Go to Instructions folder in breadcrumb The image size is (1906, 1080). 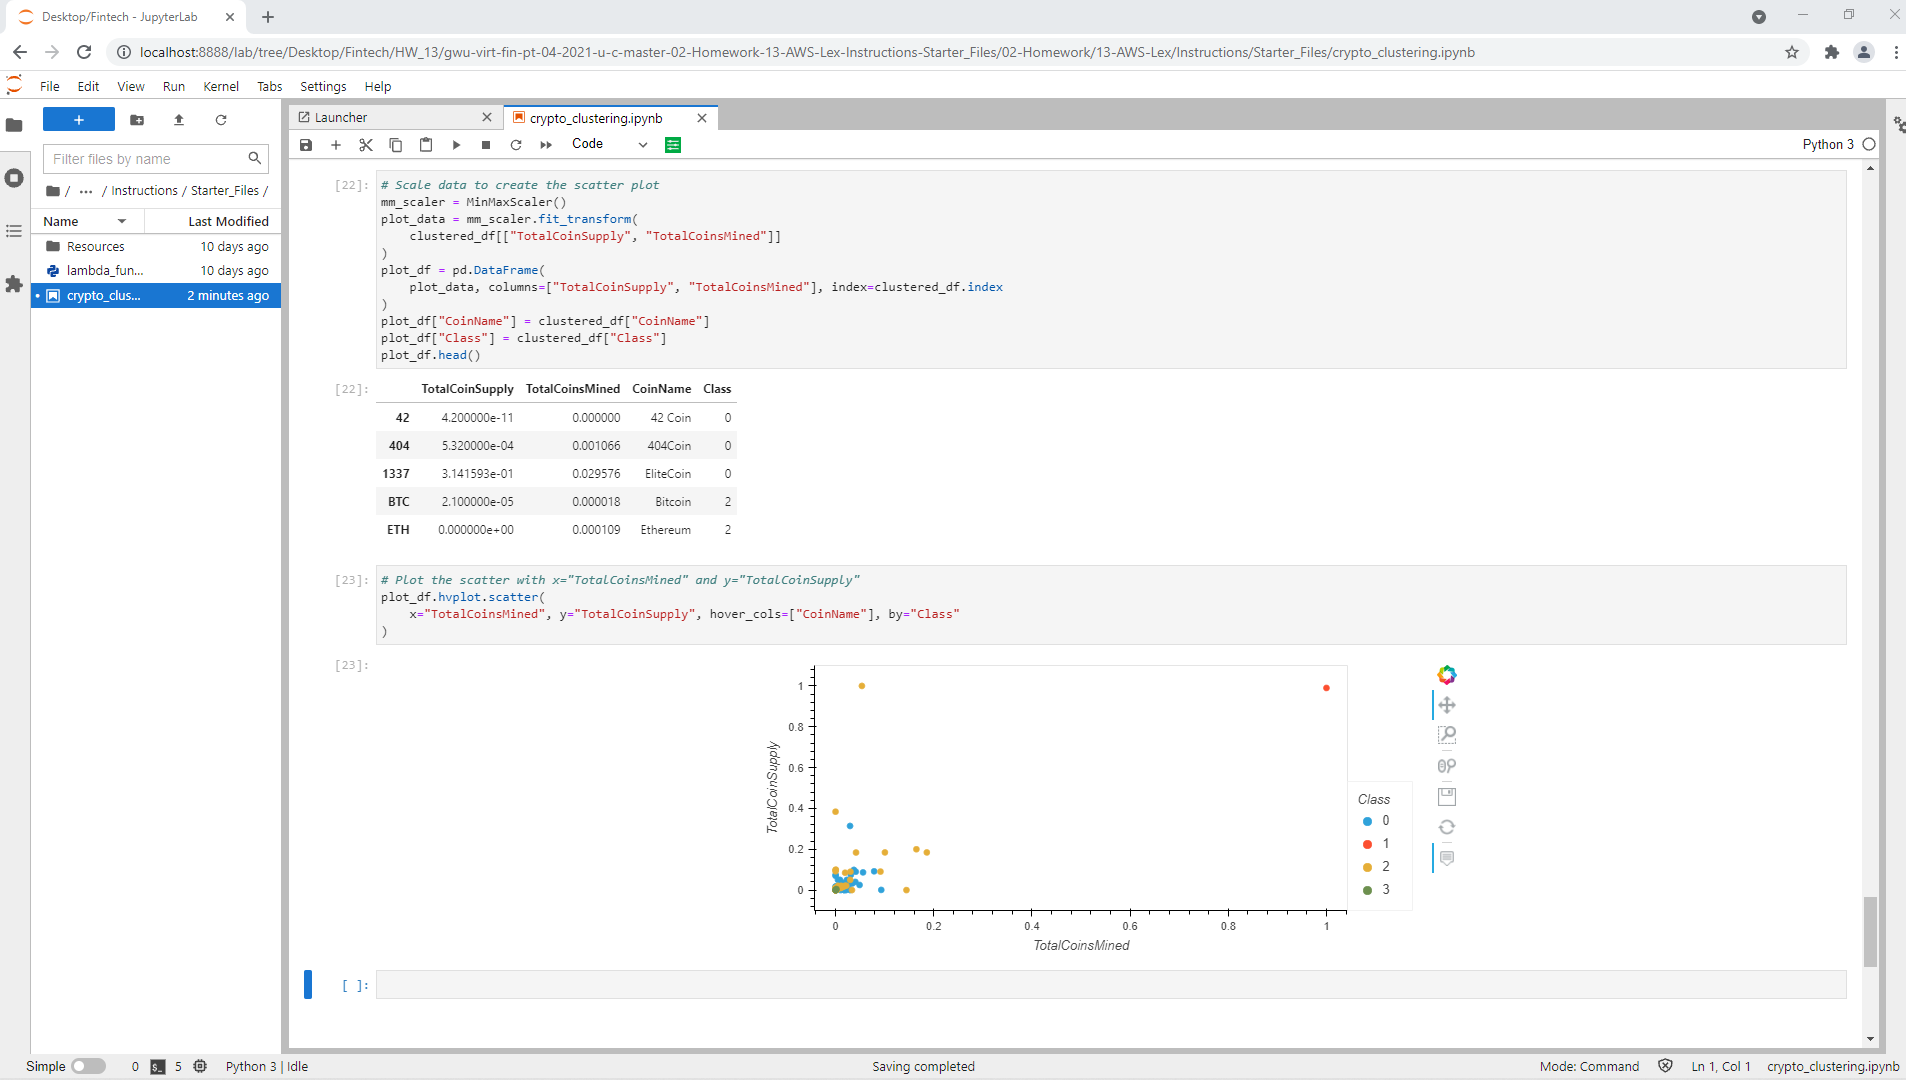pos(144,191)
